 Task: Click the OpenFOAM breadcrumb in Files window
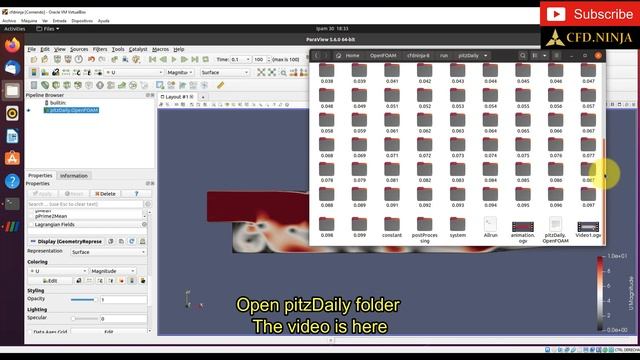(x=382, y=56)
